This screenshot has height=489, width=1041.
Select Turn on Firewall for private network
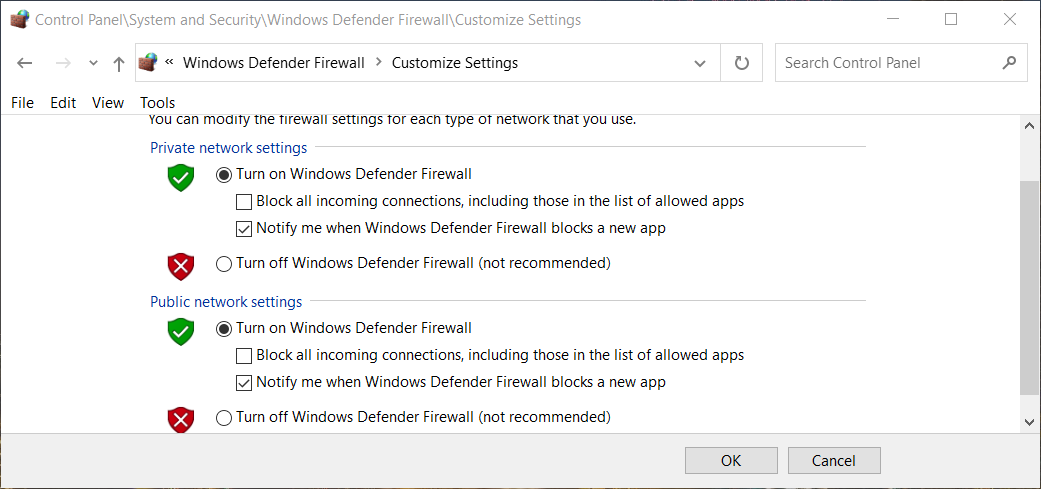click(224, 175)
